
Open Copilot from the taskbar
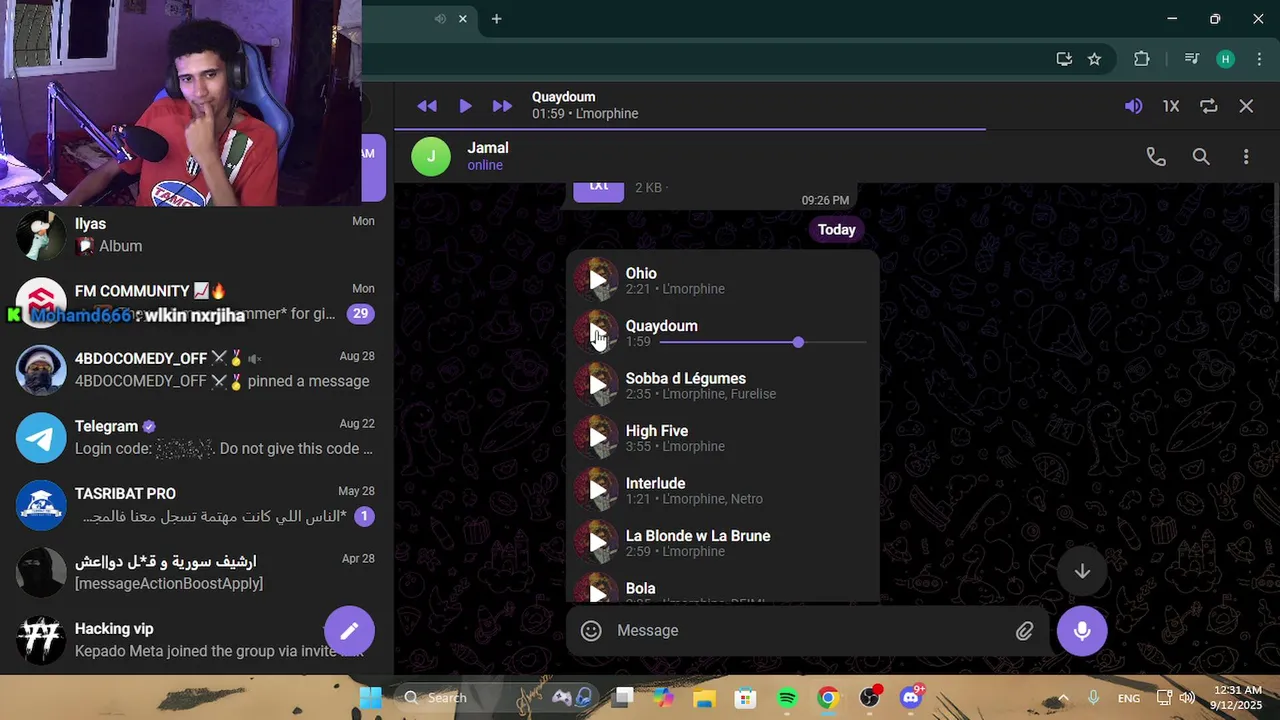(664, 698)
